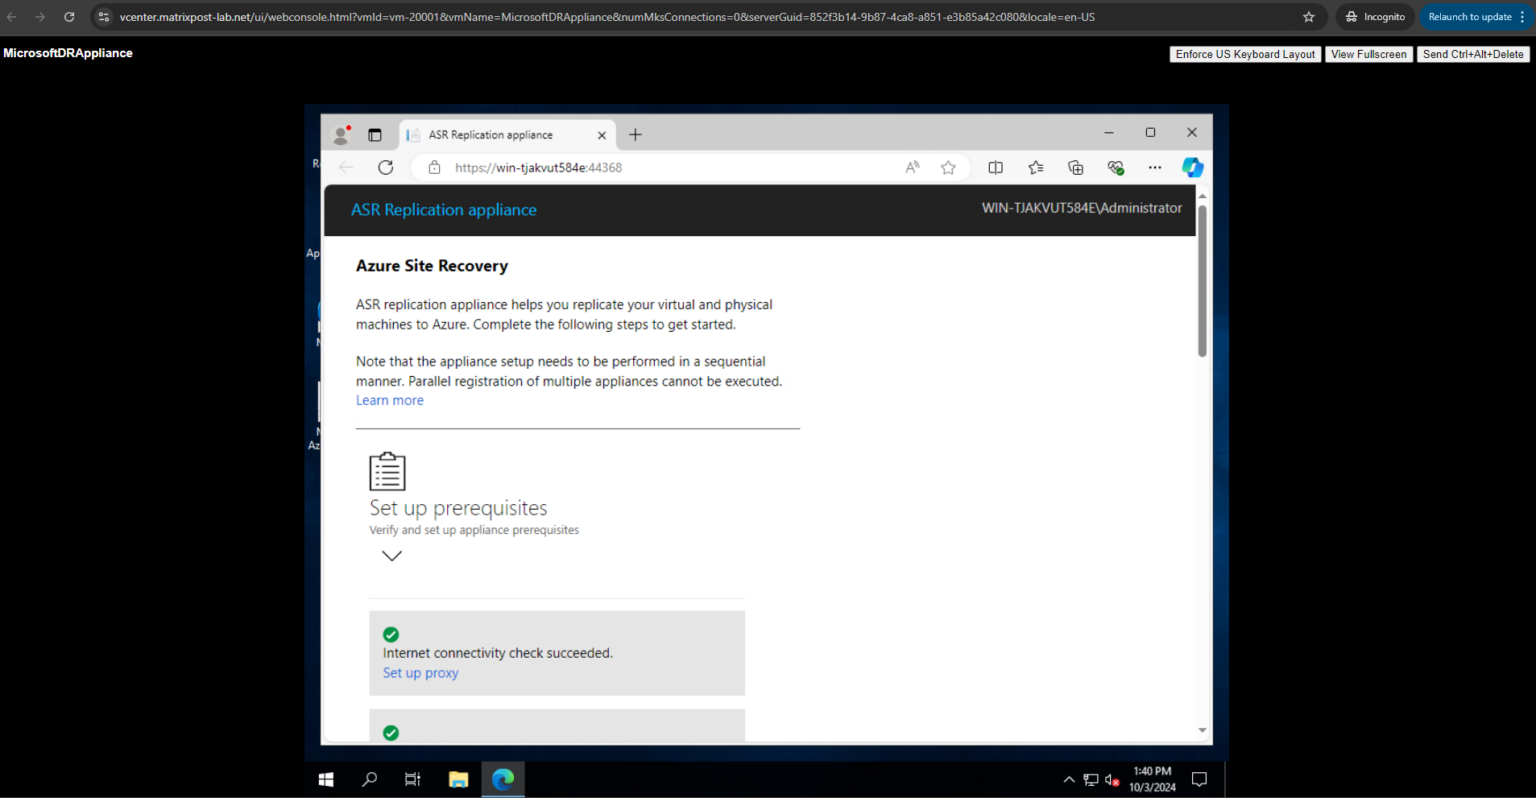Open Copilot in the Edge toolbar
The image size is (1536, 798).
tap(1192, 167)
